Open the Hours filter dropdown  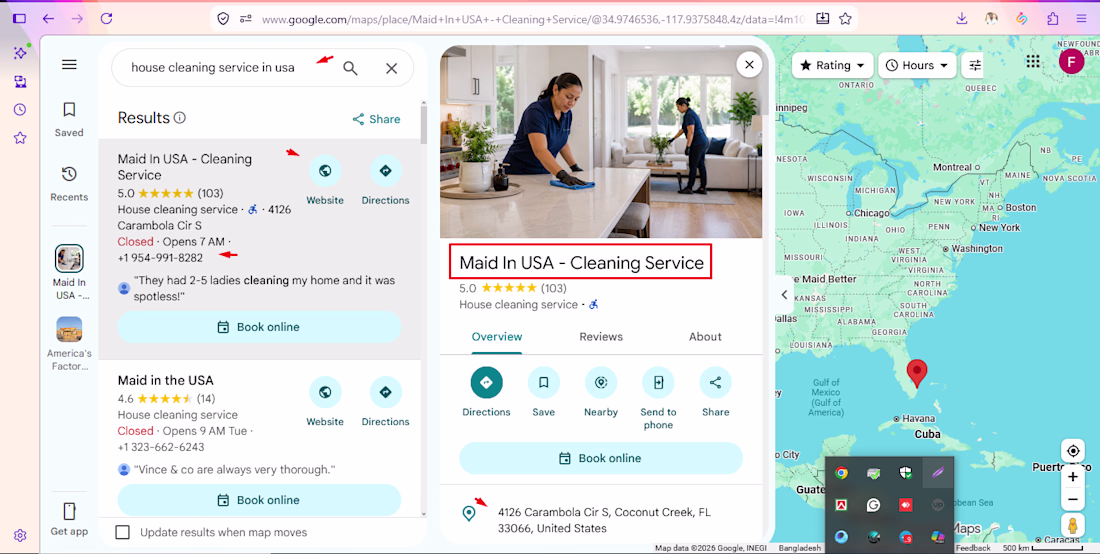click(x=917, y=65)
